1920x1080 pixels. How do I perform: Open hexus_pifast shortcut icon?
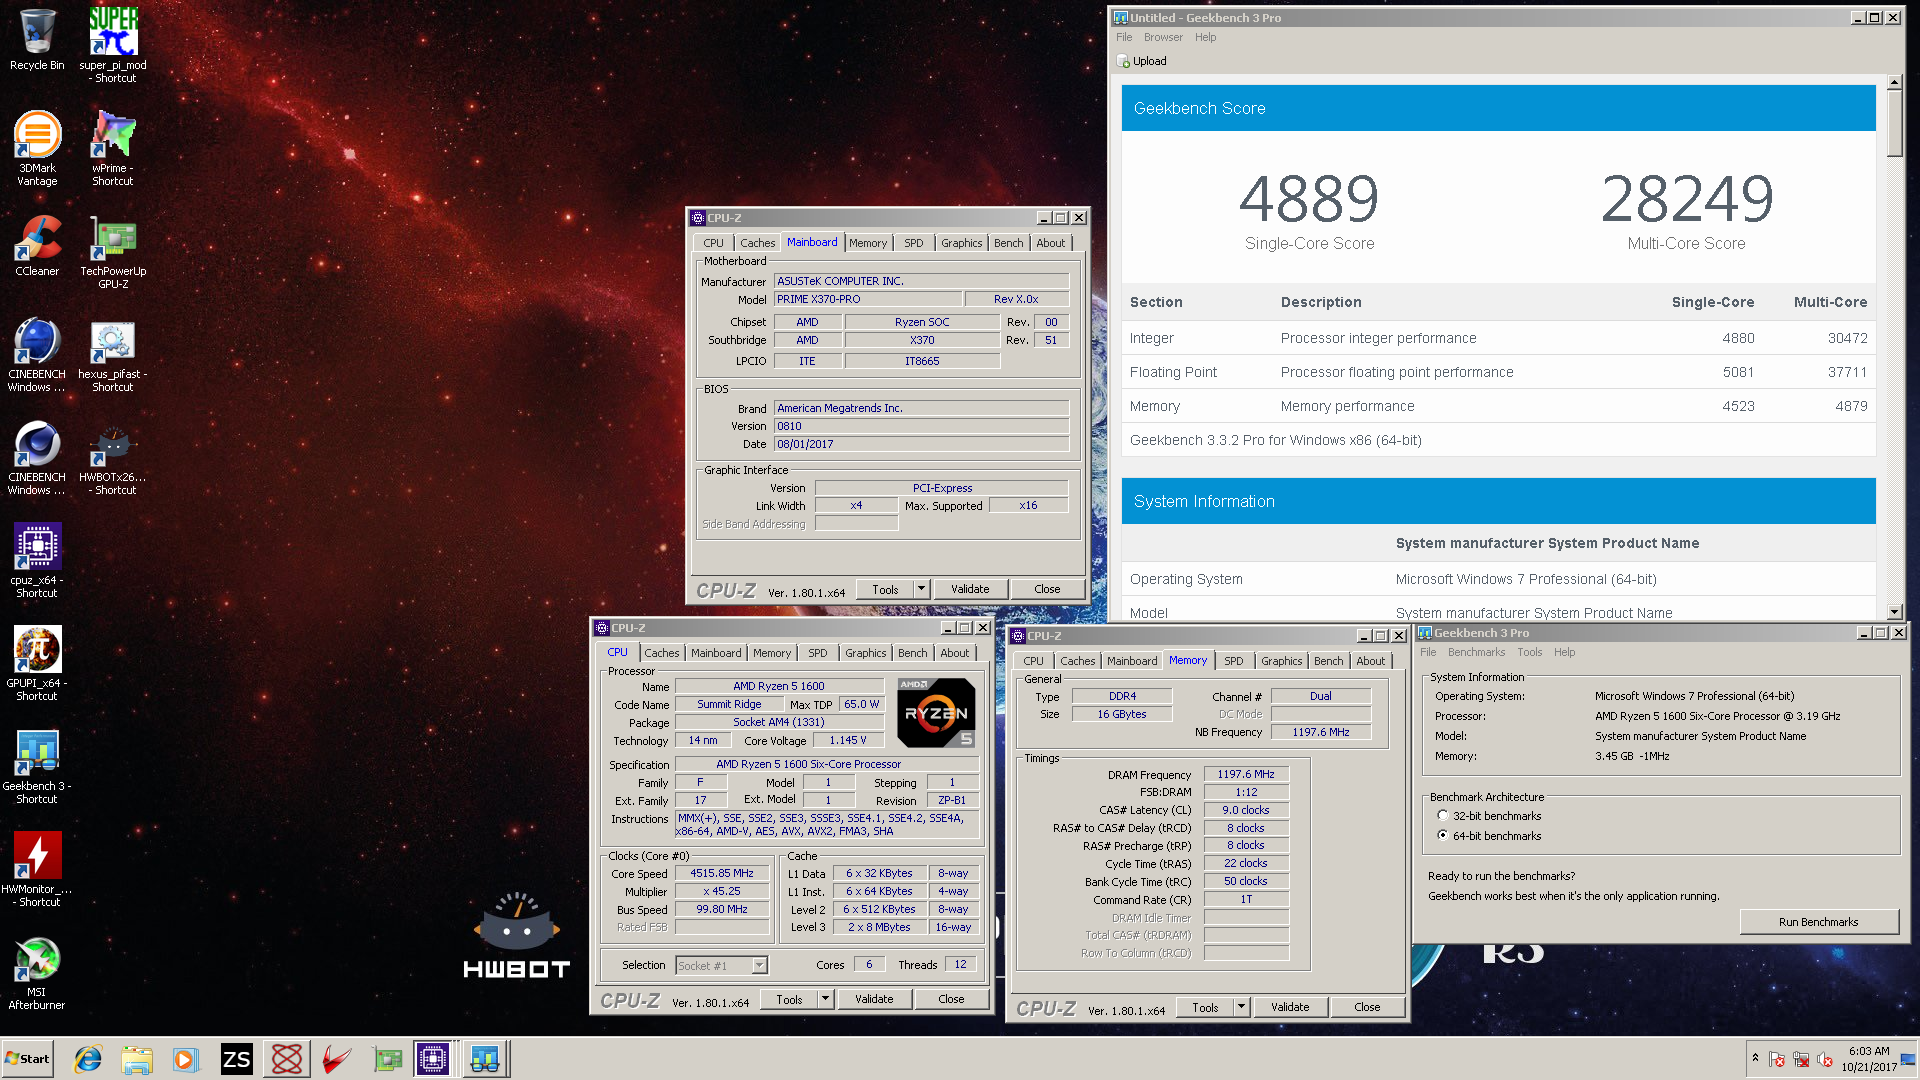click(113, 355)
